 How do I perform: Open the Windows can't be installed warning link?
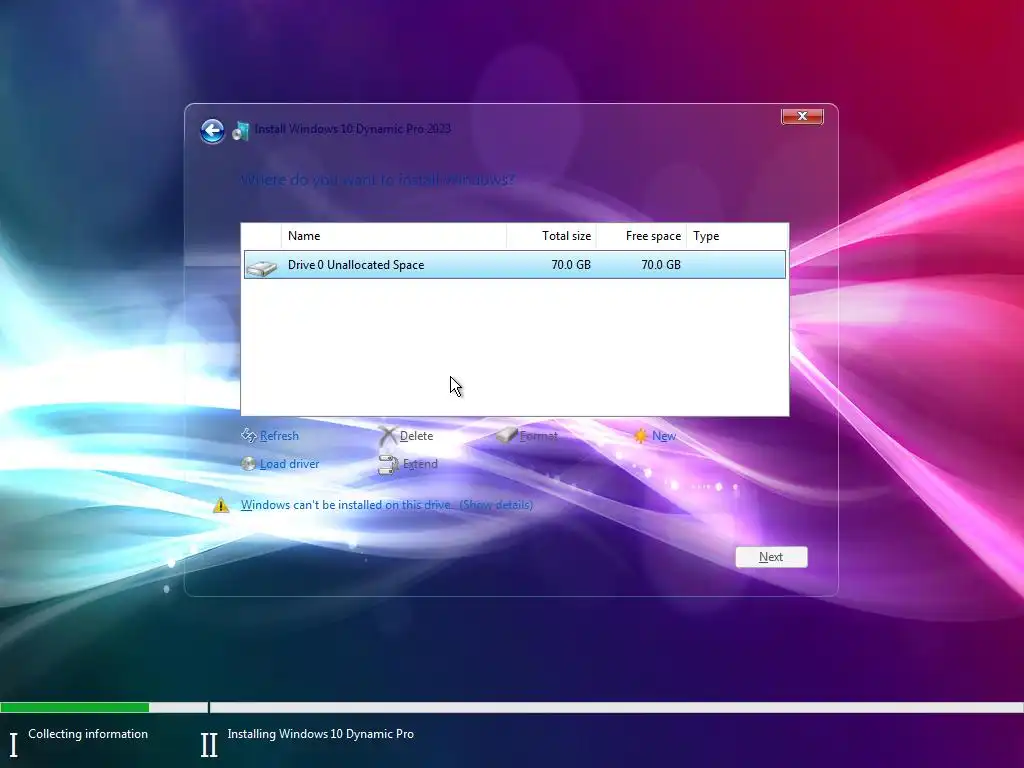pos(387,505)
